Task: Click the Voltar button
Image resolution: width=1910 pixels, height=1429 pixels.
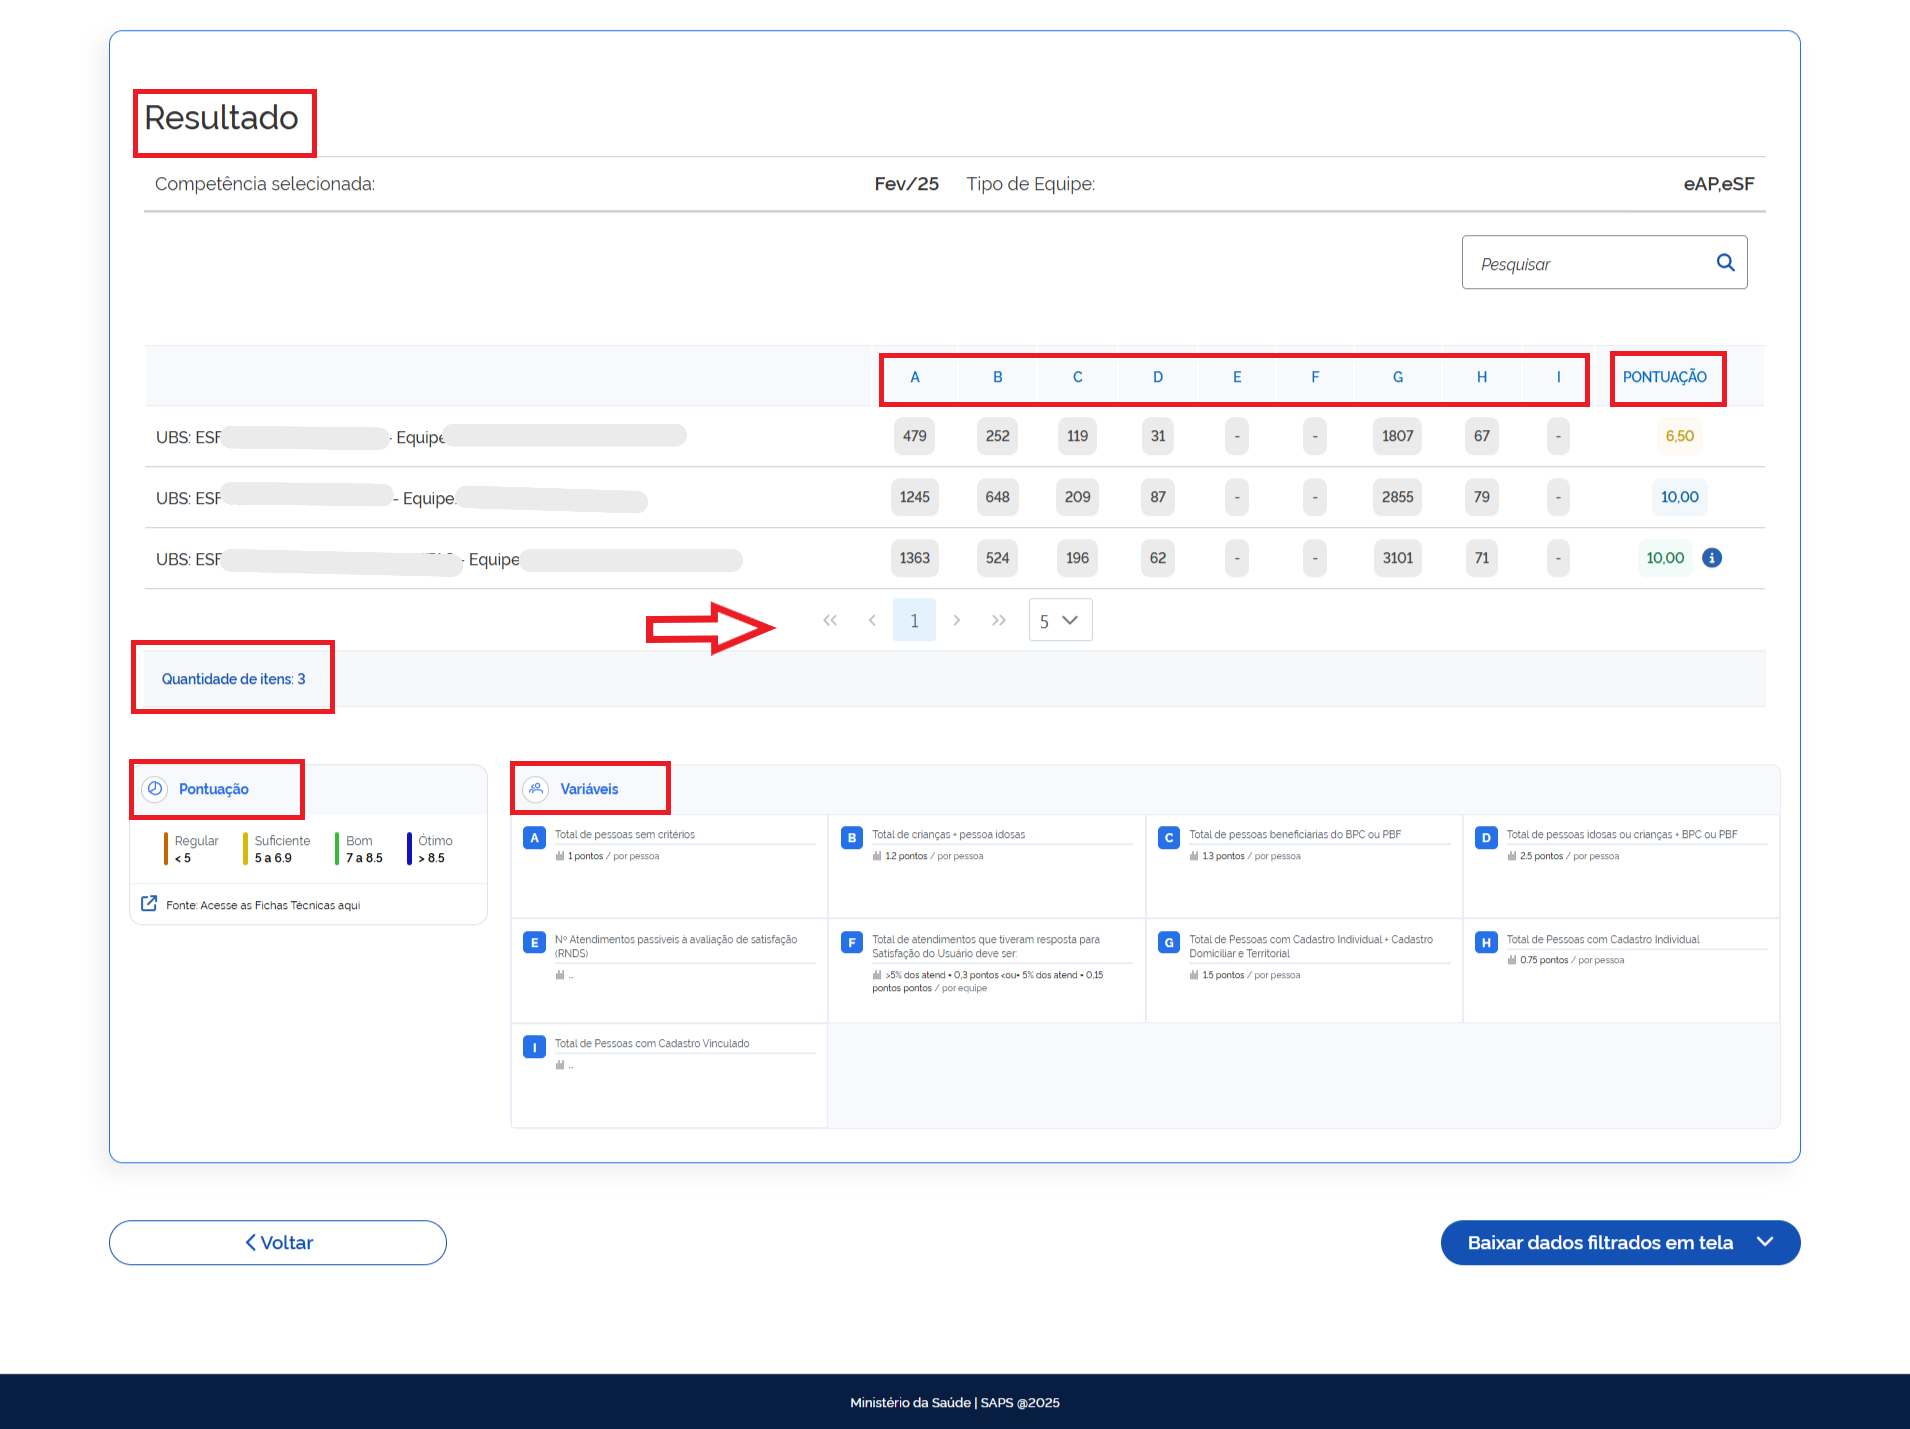Action: [x=278, y=1242]
